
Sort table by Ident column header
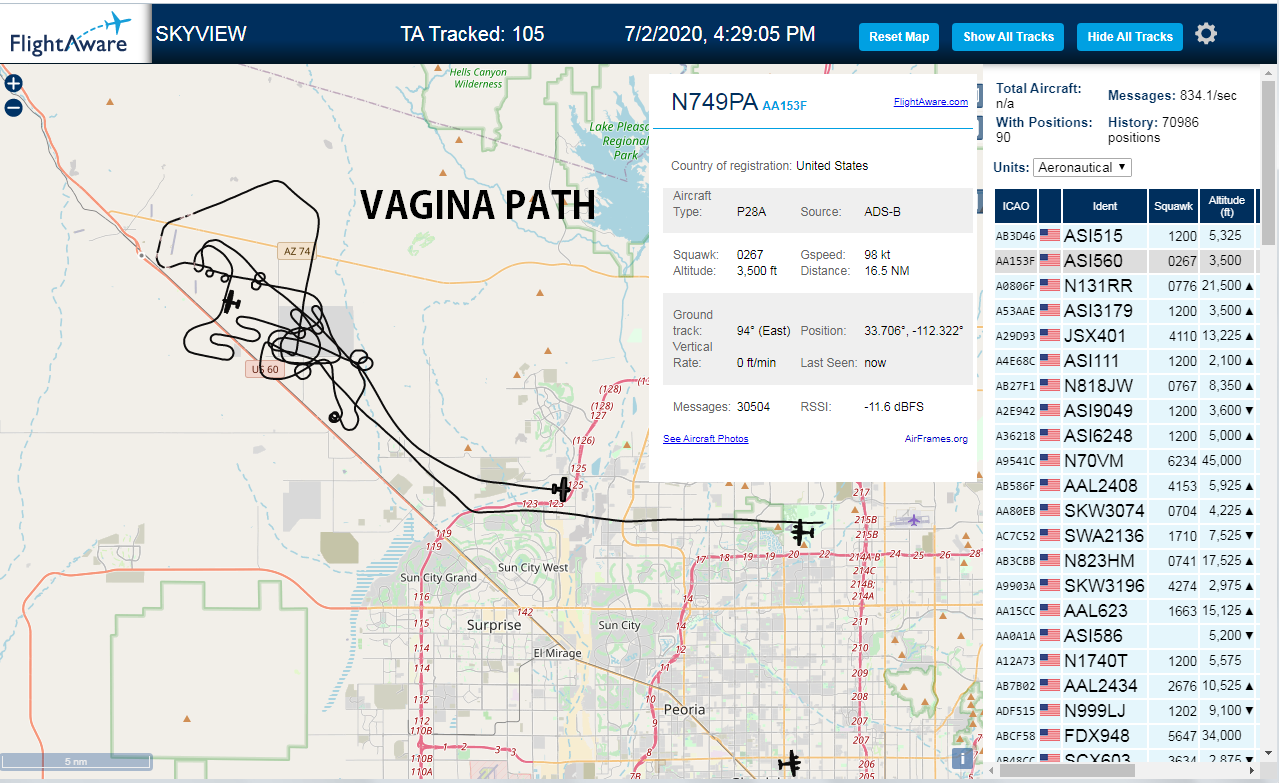(1104, 206)
